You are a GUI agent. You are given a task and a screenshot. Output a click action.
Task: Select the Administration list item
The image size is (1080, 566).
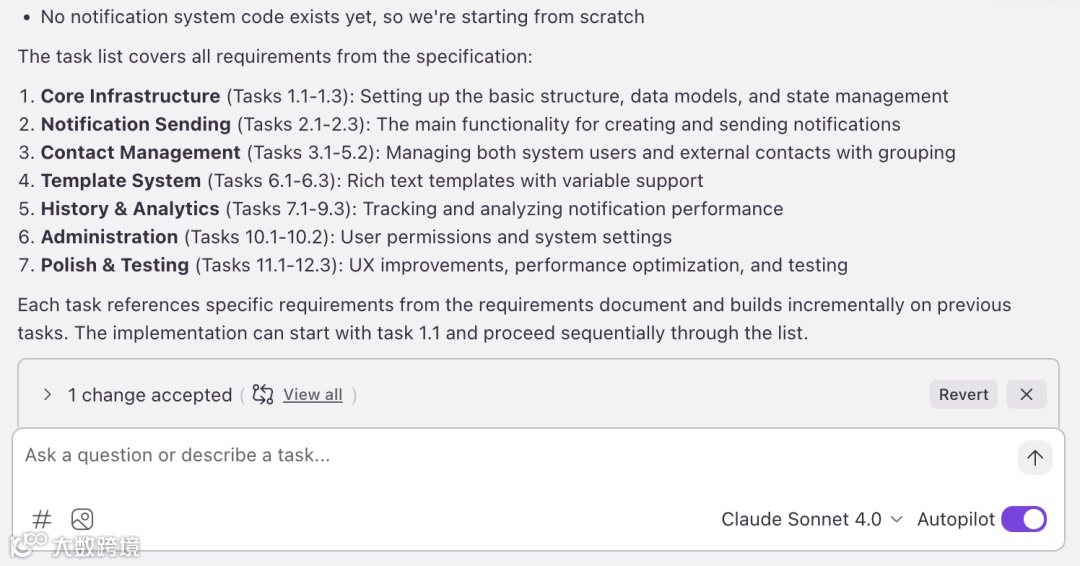click(109, 236)
